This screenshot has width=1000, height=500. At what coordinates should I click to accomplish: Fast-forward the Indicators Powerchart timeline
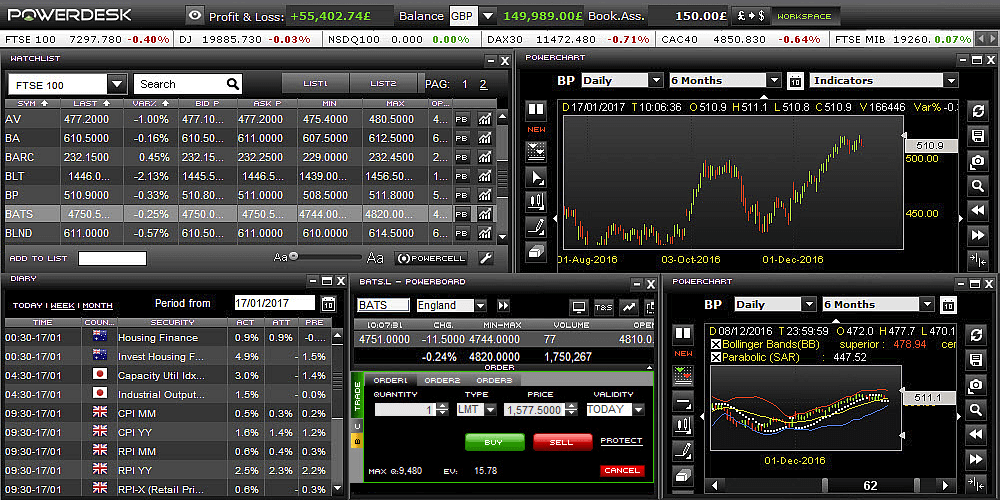click(976, 235)
